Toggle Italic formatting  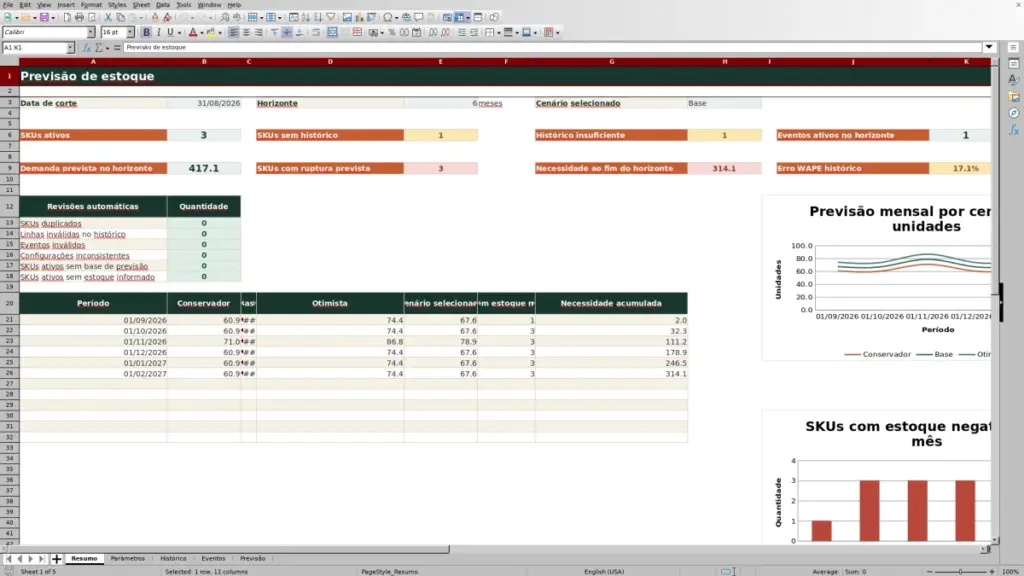(x=158, y=33)
